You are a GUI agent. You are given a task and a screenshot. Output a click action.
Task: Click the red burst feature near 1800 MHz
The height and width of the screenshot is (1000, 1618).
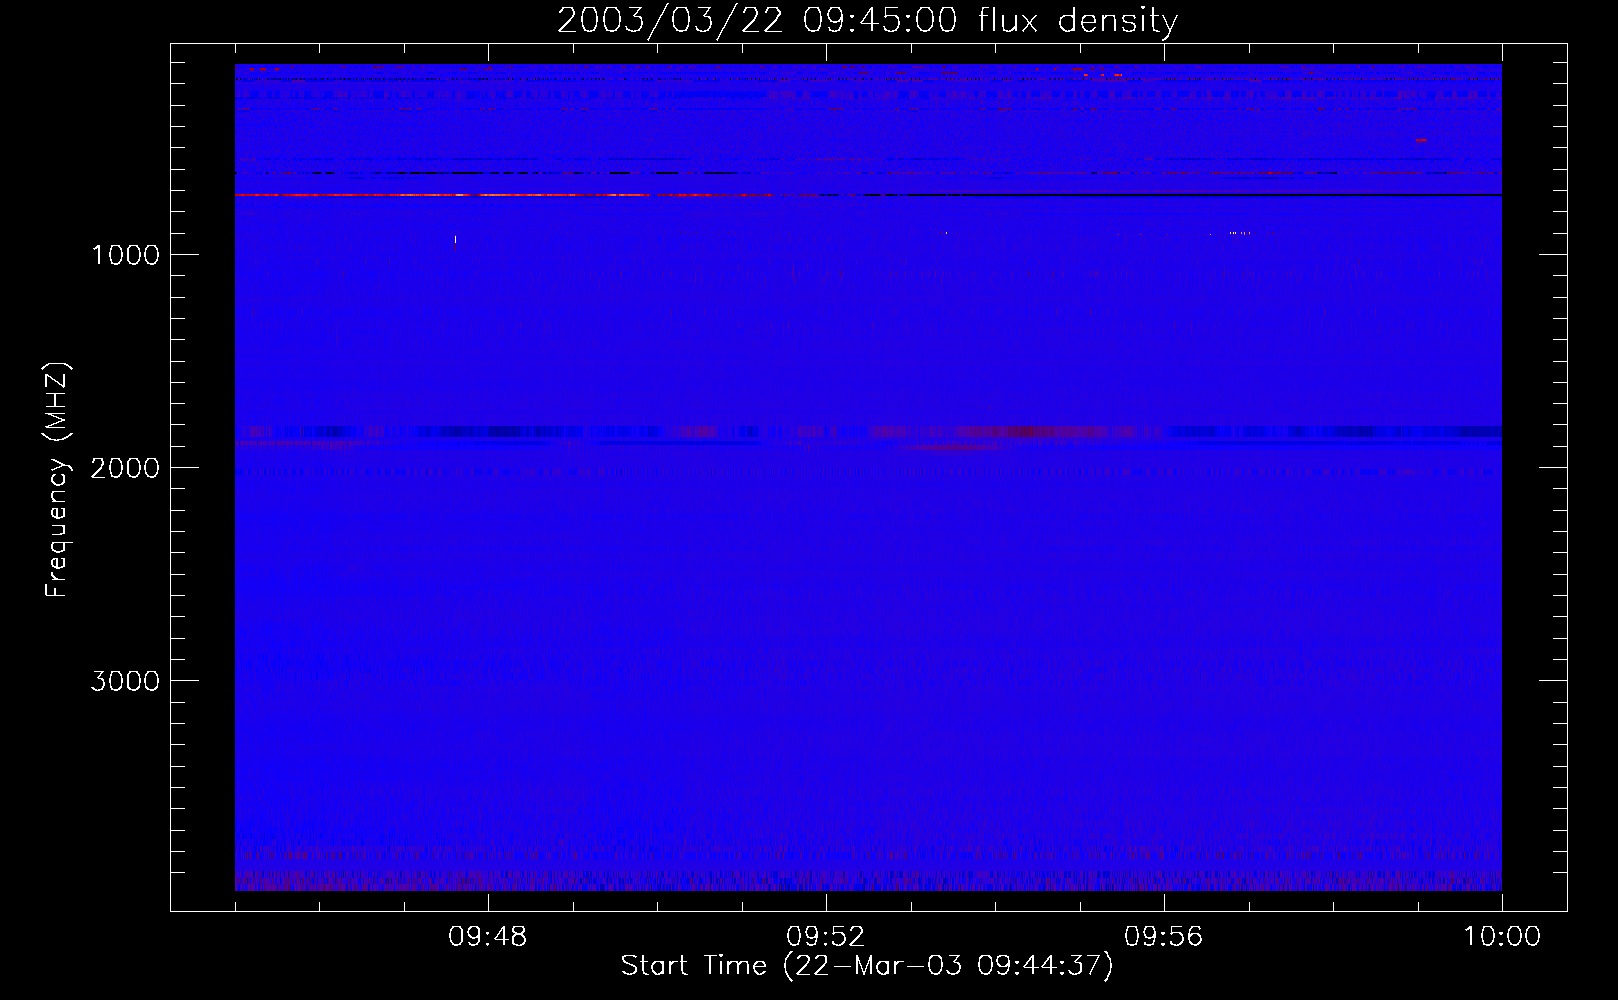tap(1035, 432)
